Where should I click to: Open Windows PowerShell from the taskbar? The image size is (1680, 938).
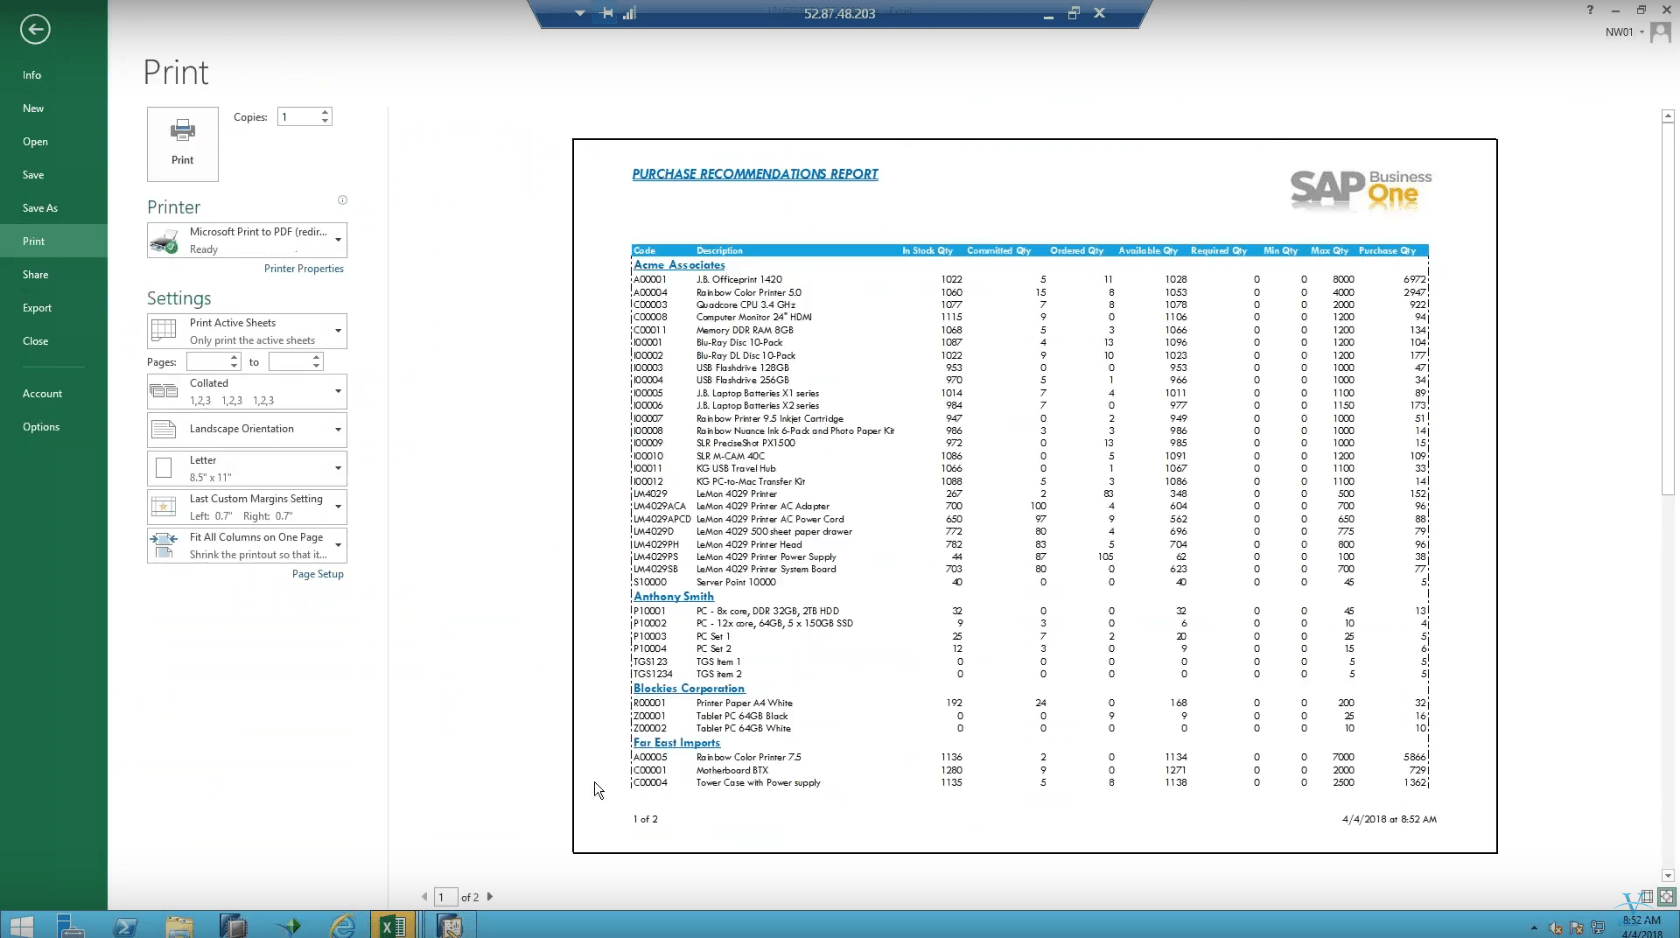tap(126, 925)
